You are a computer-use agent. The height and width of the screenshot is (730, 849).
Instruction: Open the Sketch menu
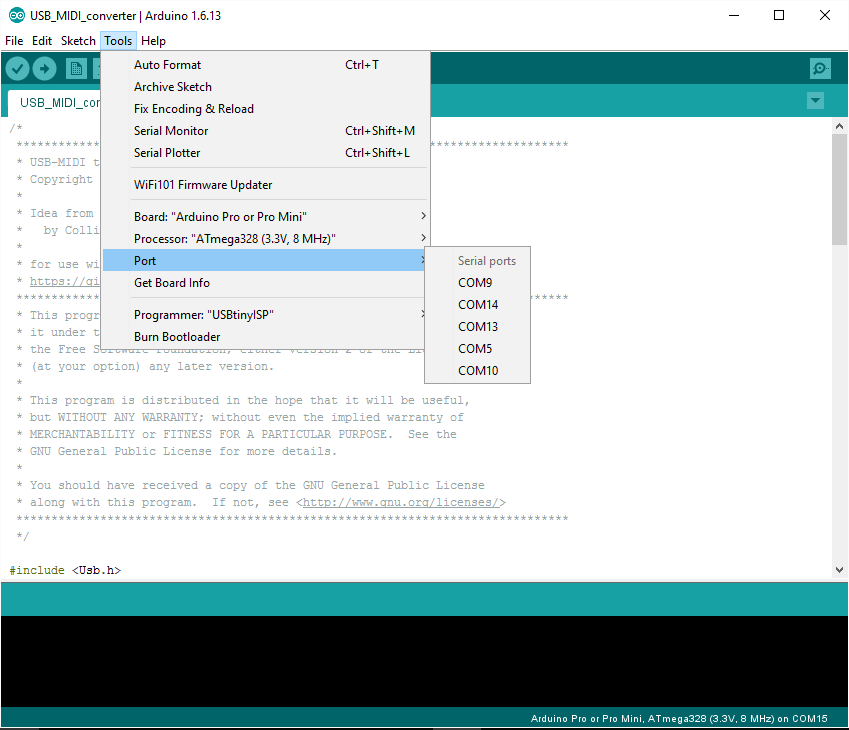(x=78, y=41)
